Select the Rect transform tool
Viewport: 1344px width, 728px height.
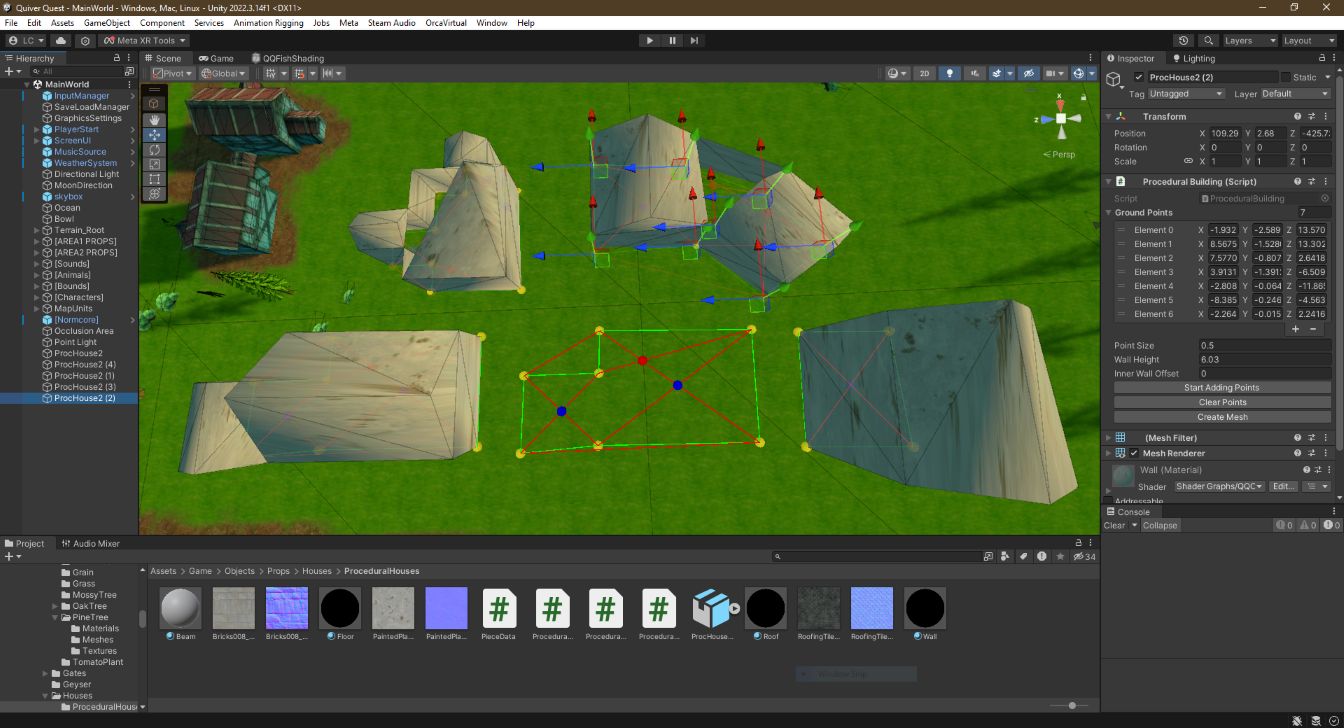pos(154,179)
